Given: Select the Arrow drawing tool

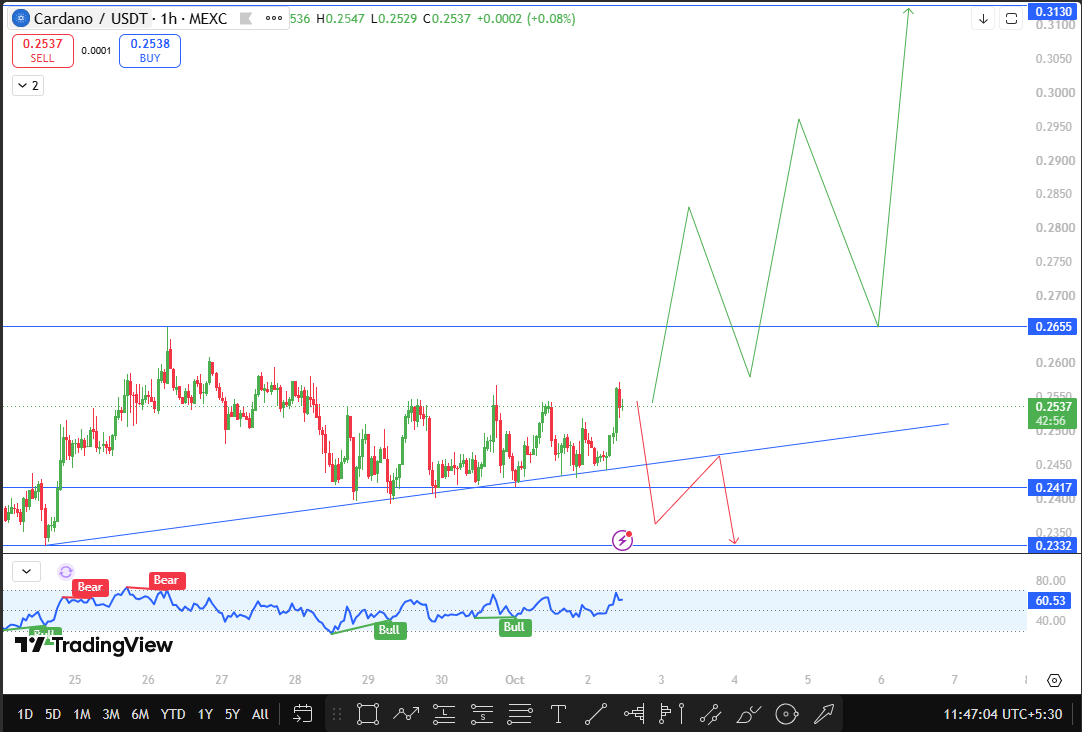Looking at the screenshot, I should [824, 714].
